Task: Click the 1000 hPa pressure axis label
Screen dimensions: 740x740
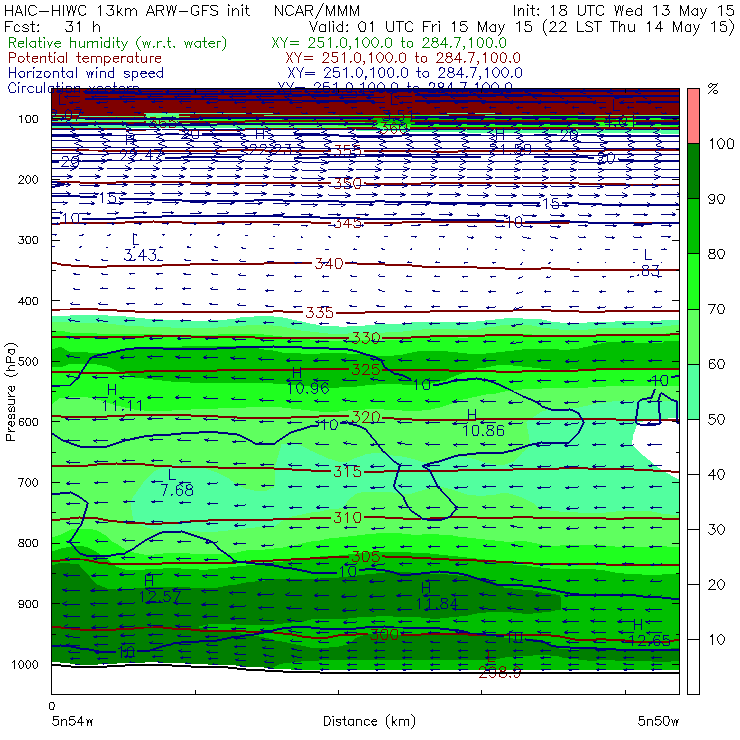Action: point(25,664)
